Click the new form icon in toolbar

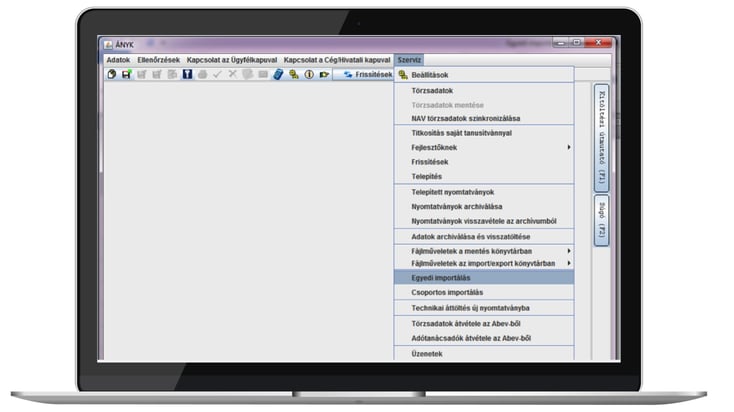pos(111,74)
